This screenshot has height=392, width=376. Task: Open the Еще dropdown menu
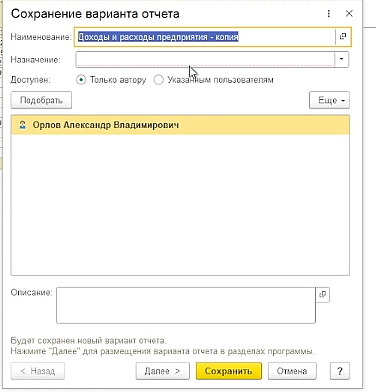[329, 100]
